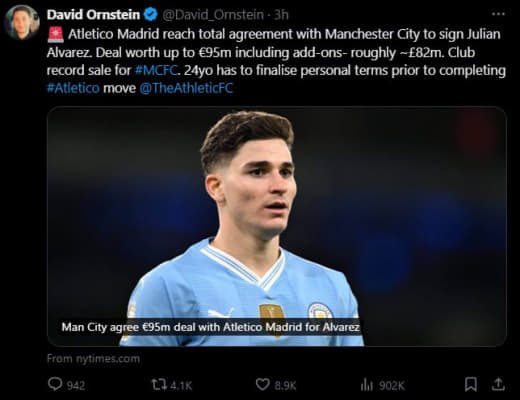Repost using the retweet icon

tap(159, 385)
